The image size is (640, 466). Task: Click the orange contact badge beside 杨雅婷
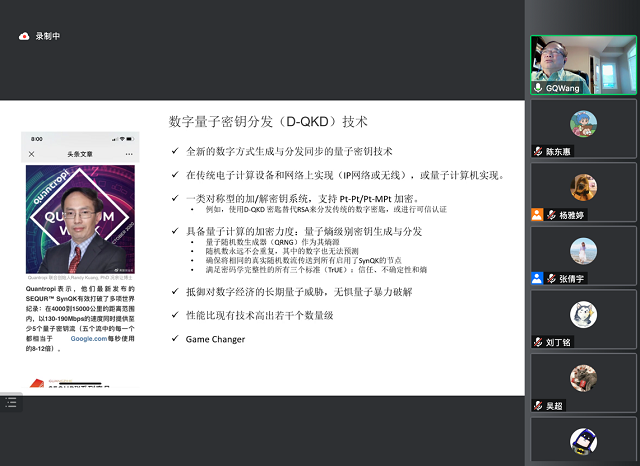(x=538, y=214)
